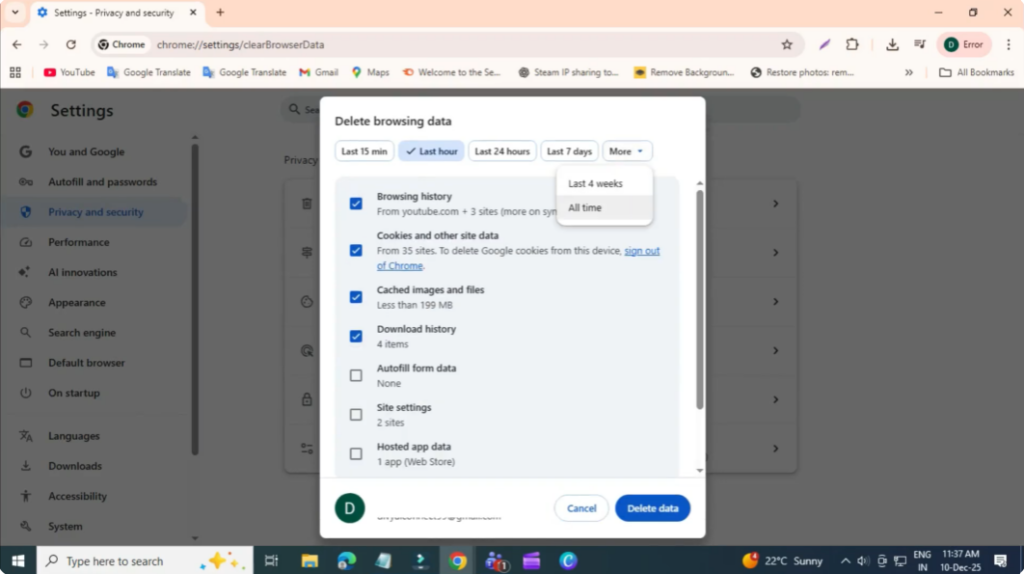Open the Extensions puzzle icon
The image size is (1024, 574).
pyautogui.click(x=852, y=44)
